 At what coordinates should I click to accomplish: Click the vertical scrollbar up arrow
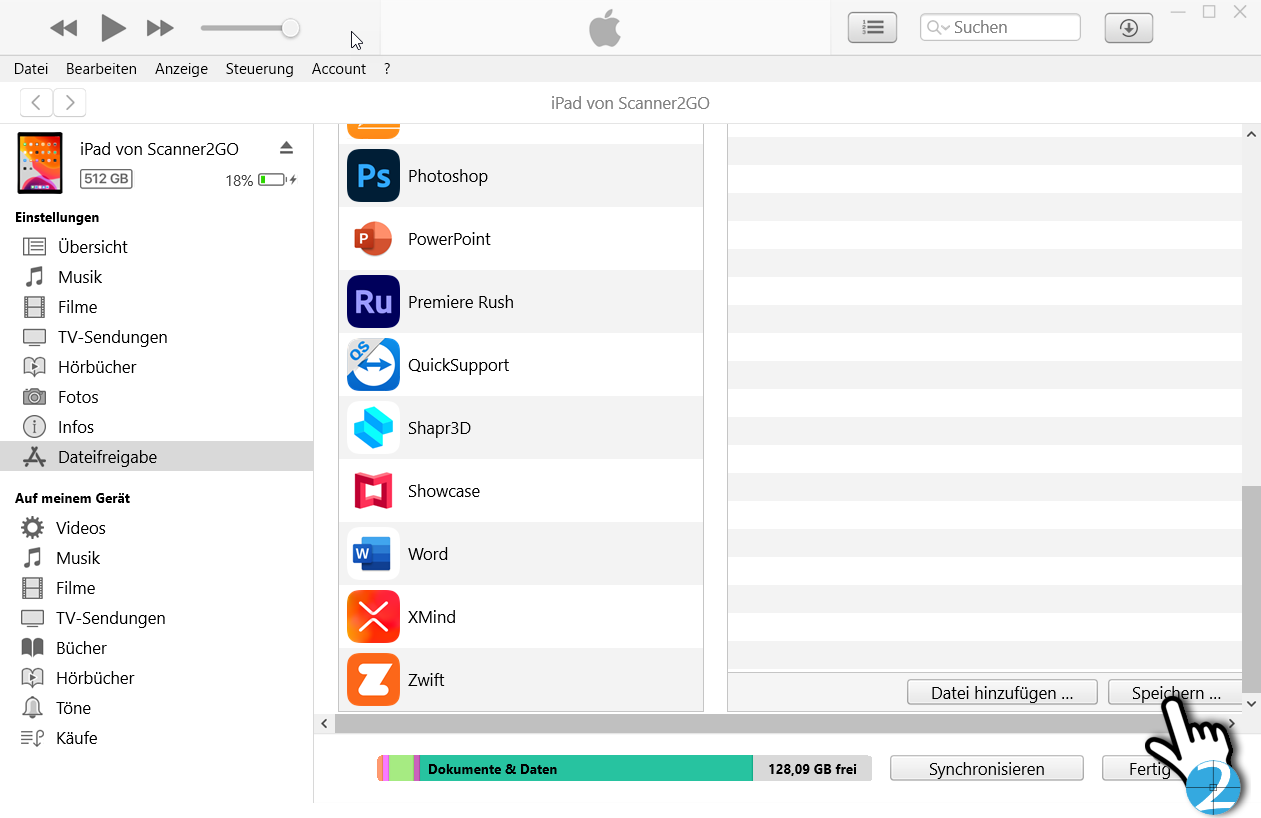tap(1251, 133)
